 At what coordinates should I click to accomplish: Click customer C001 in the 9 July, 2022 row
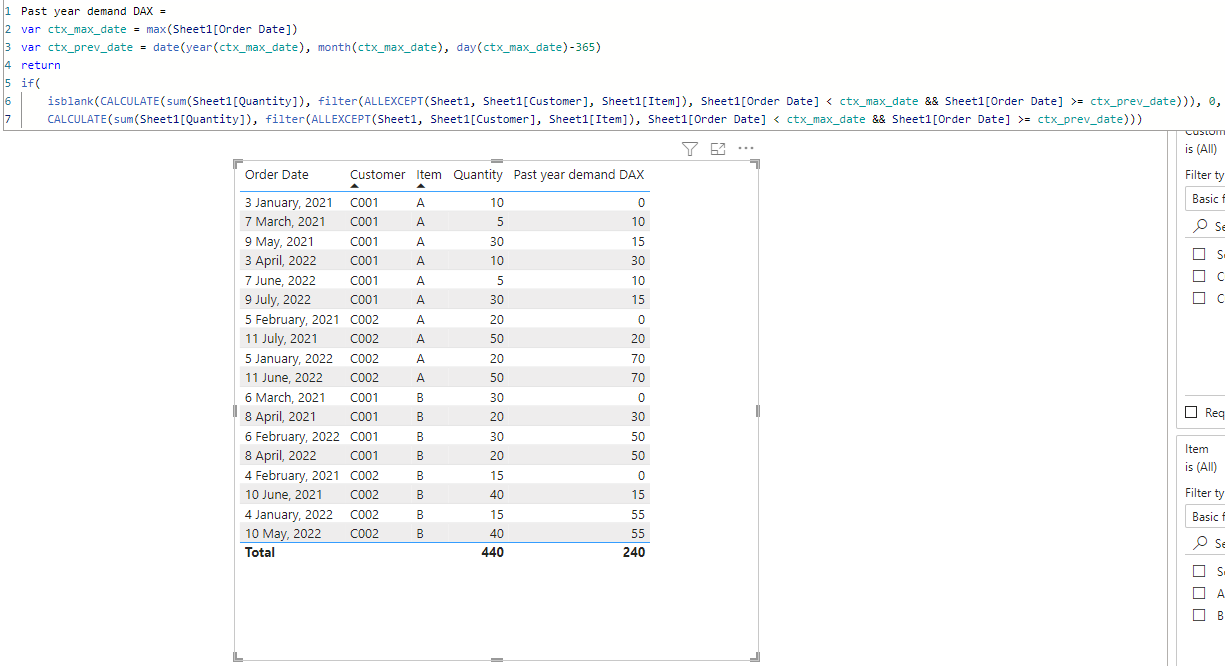[364, 300]
